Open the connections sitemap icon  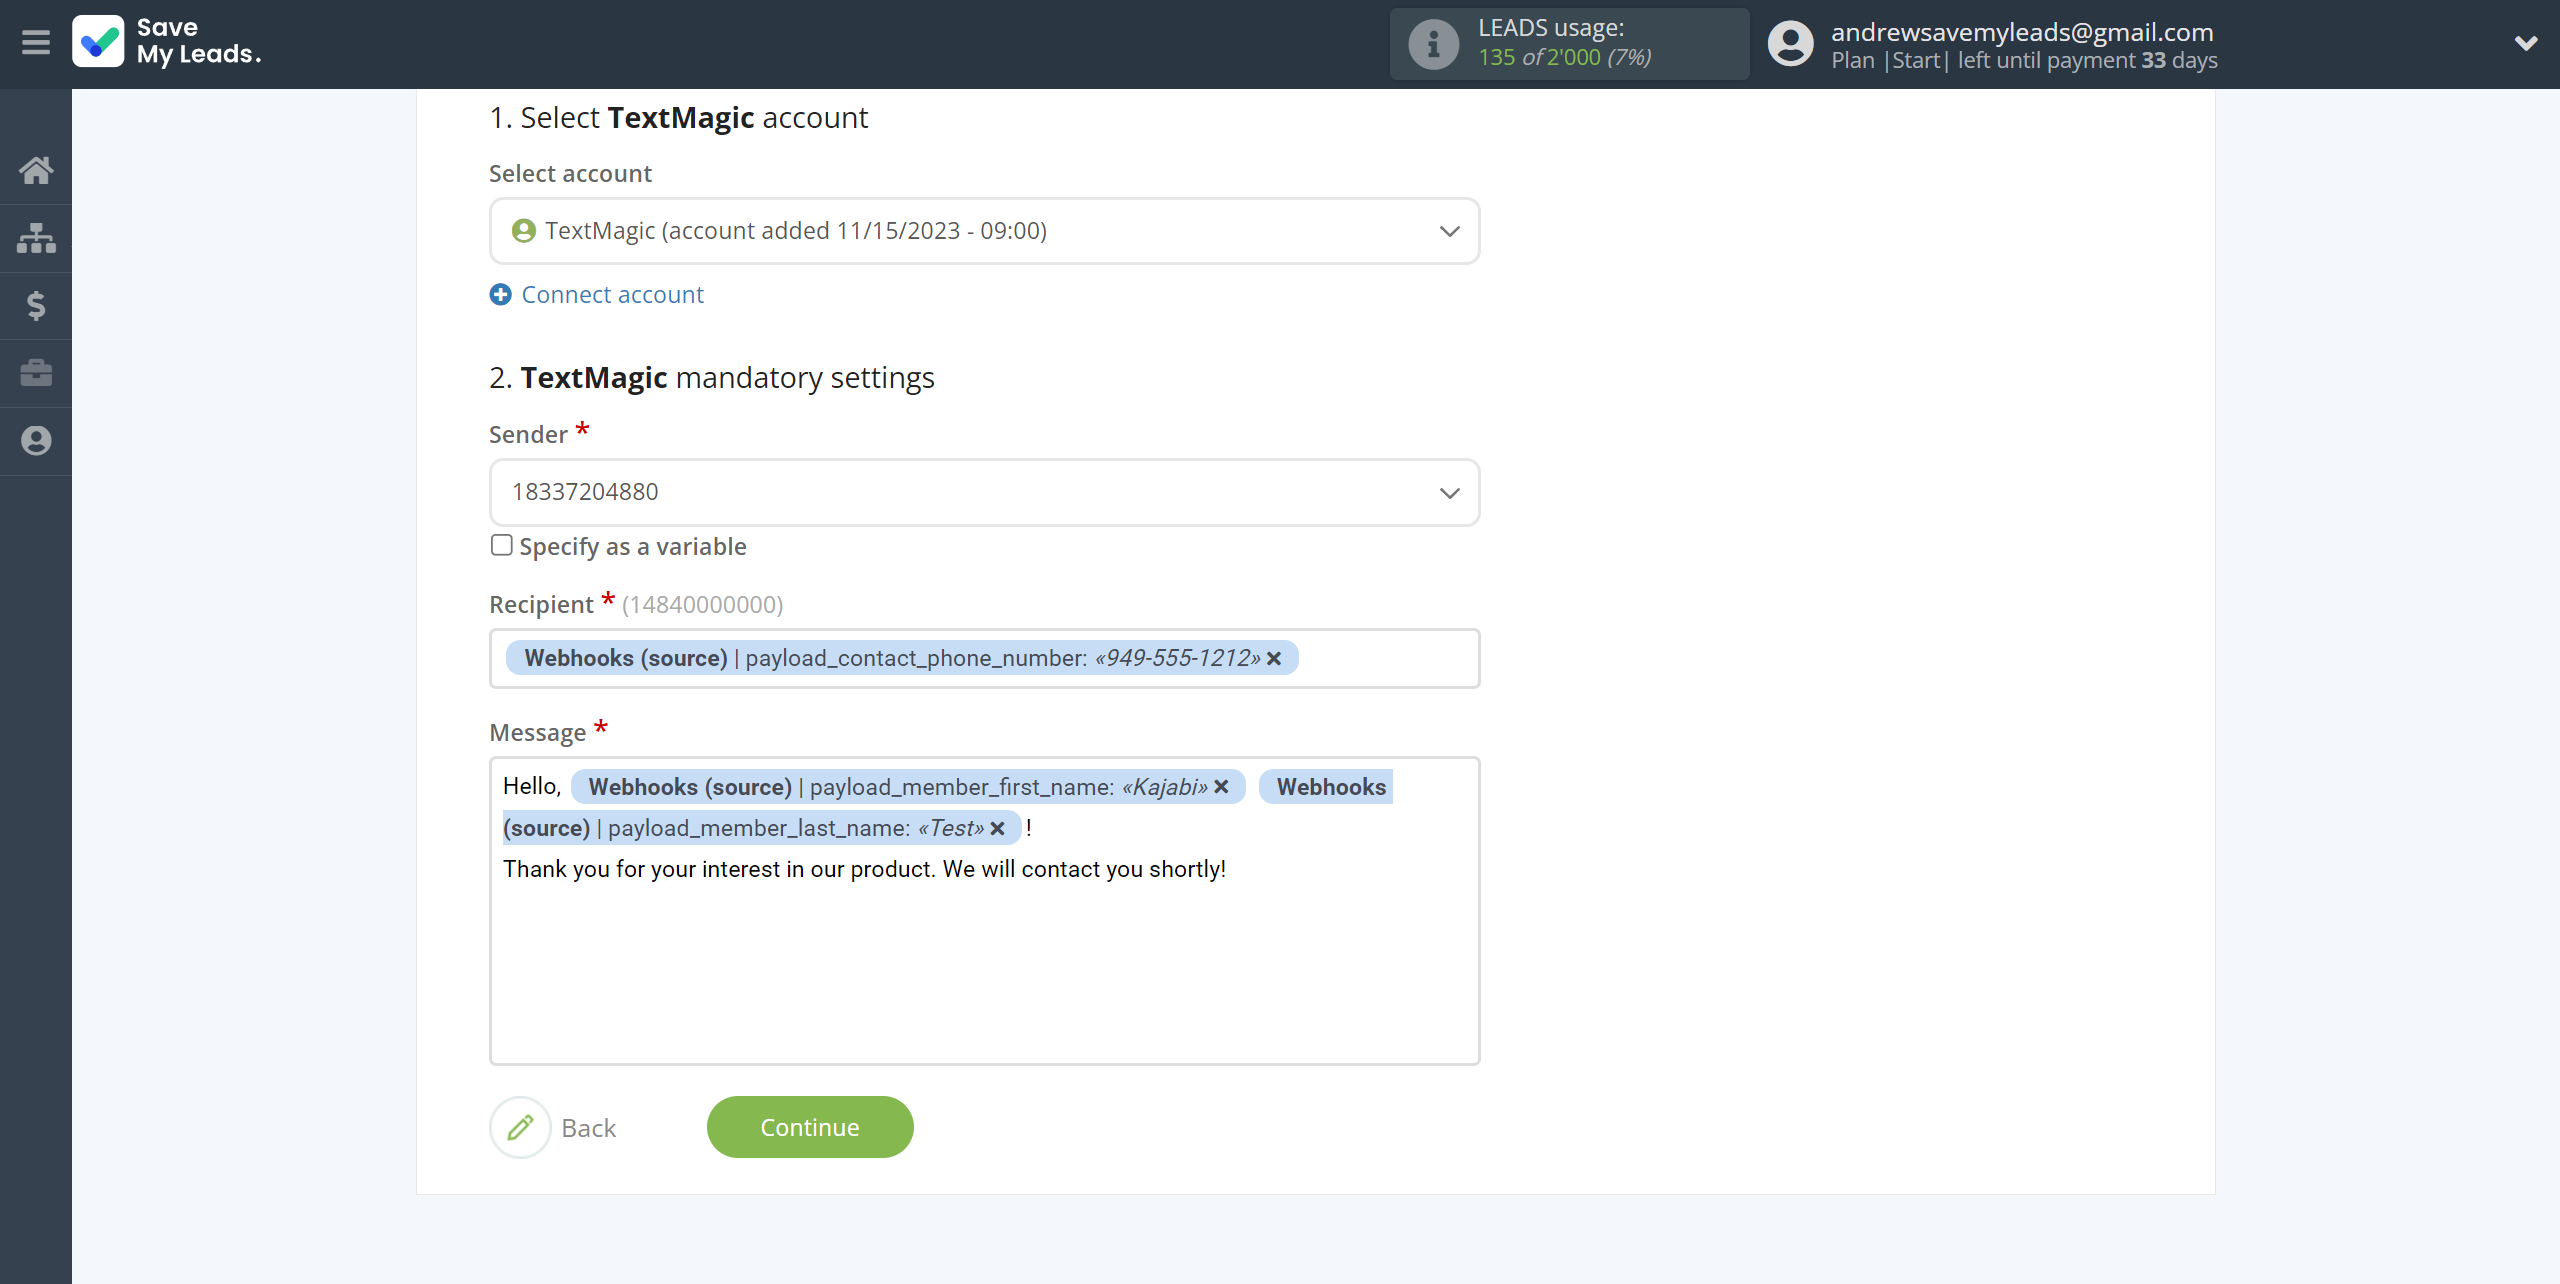36,238
